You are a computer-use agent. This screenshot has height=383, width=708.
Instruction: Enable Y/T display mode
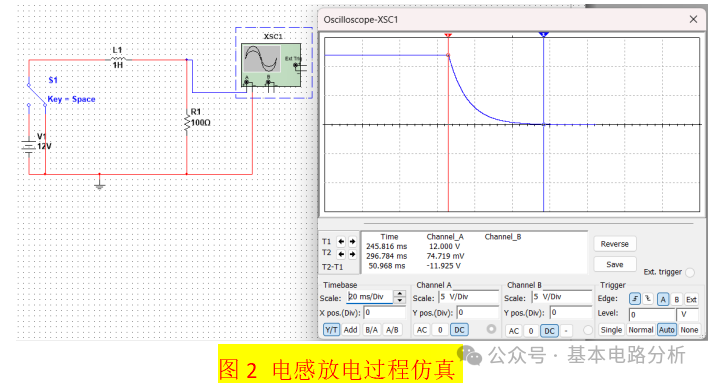pyautogui.click(x=331, y=330)
